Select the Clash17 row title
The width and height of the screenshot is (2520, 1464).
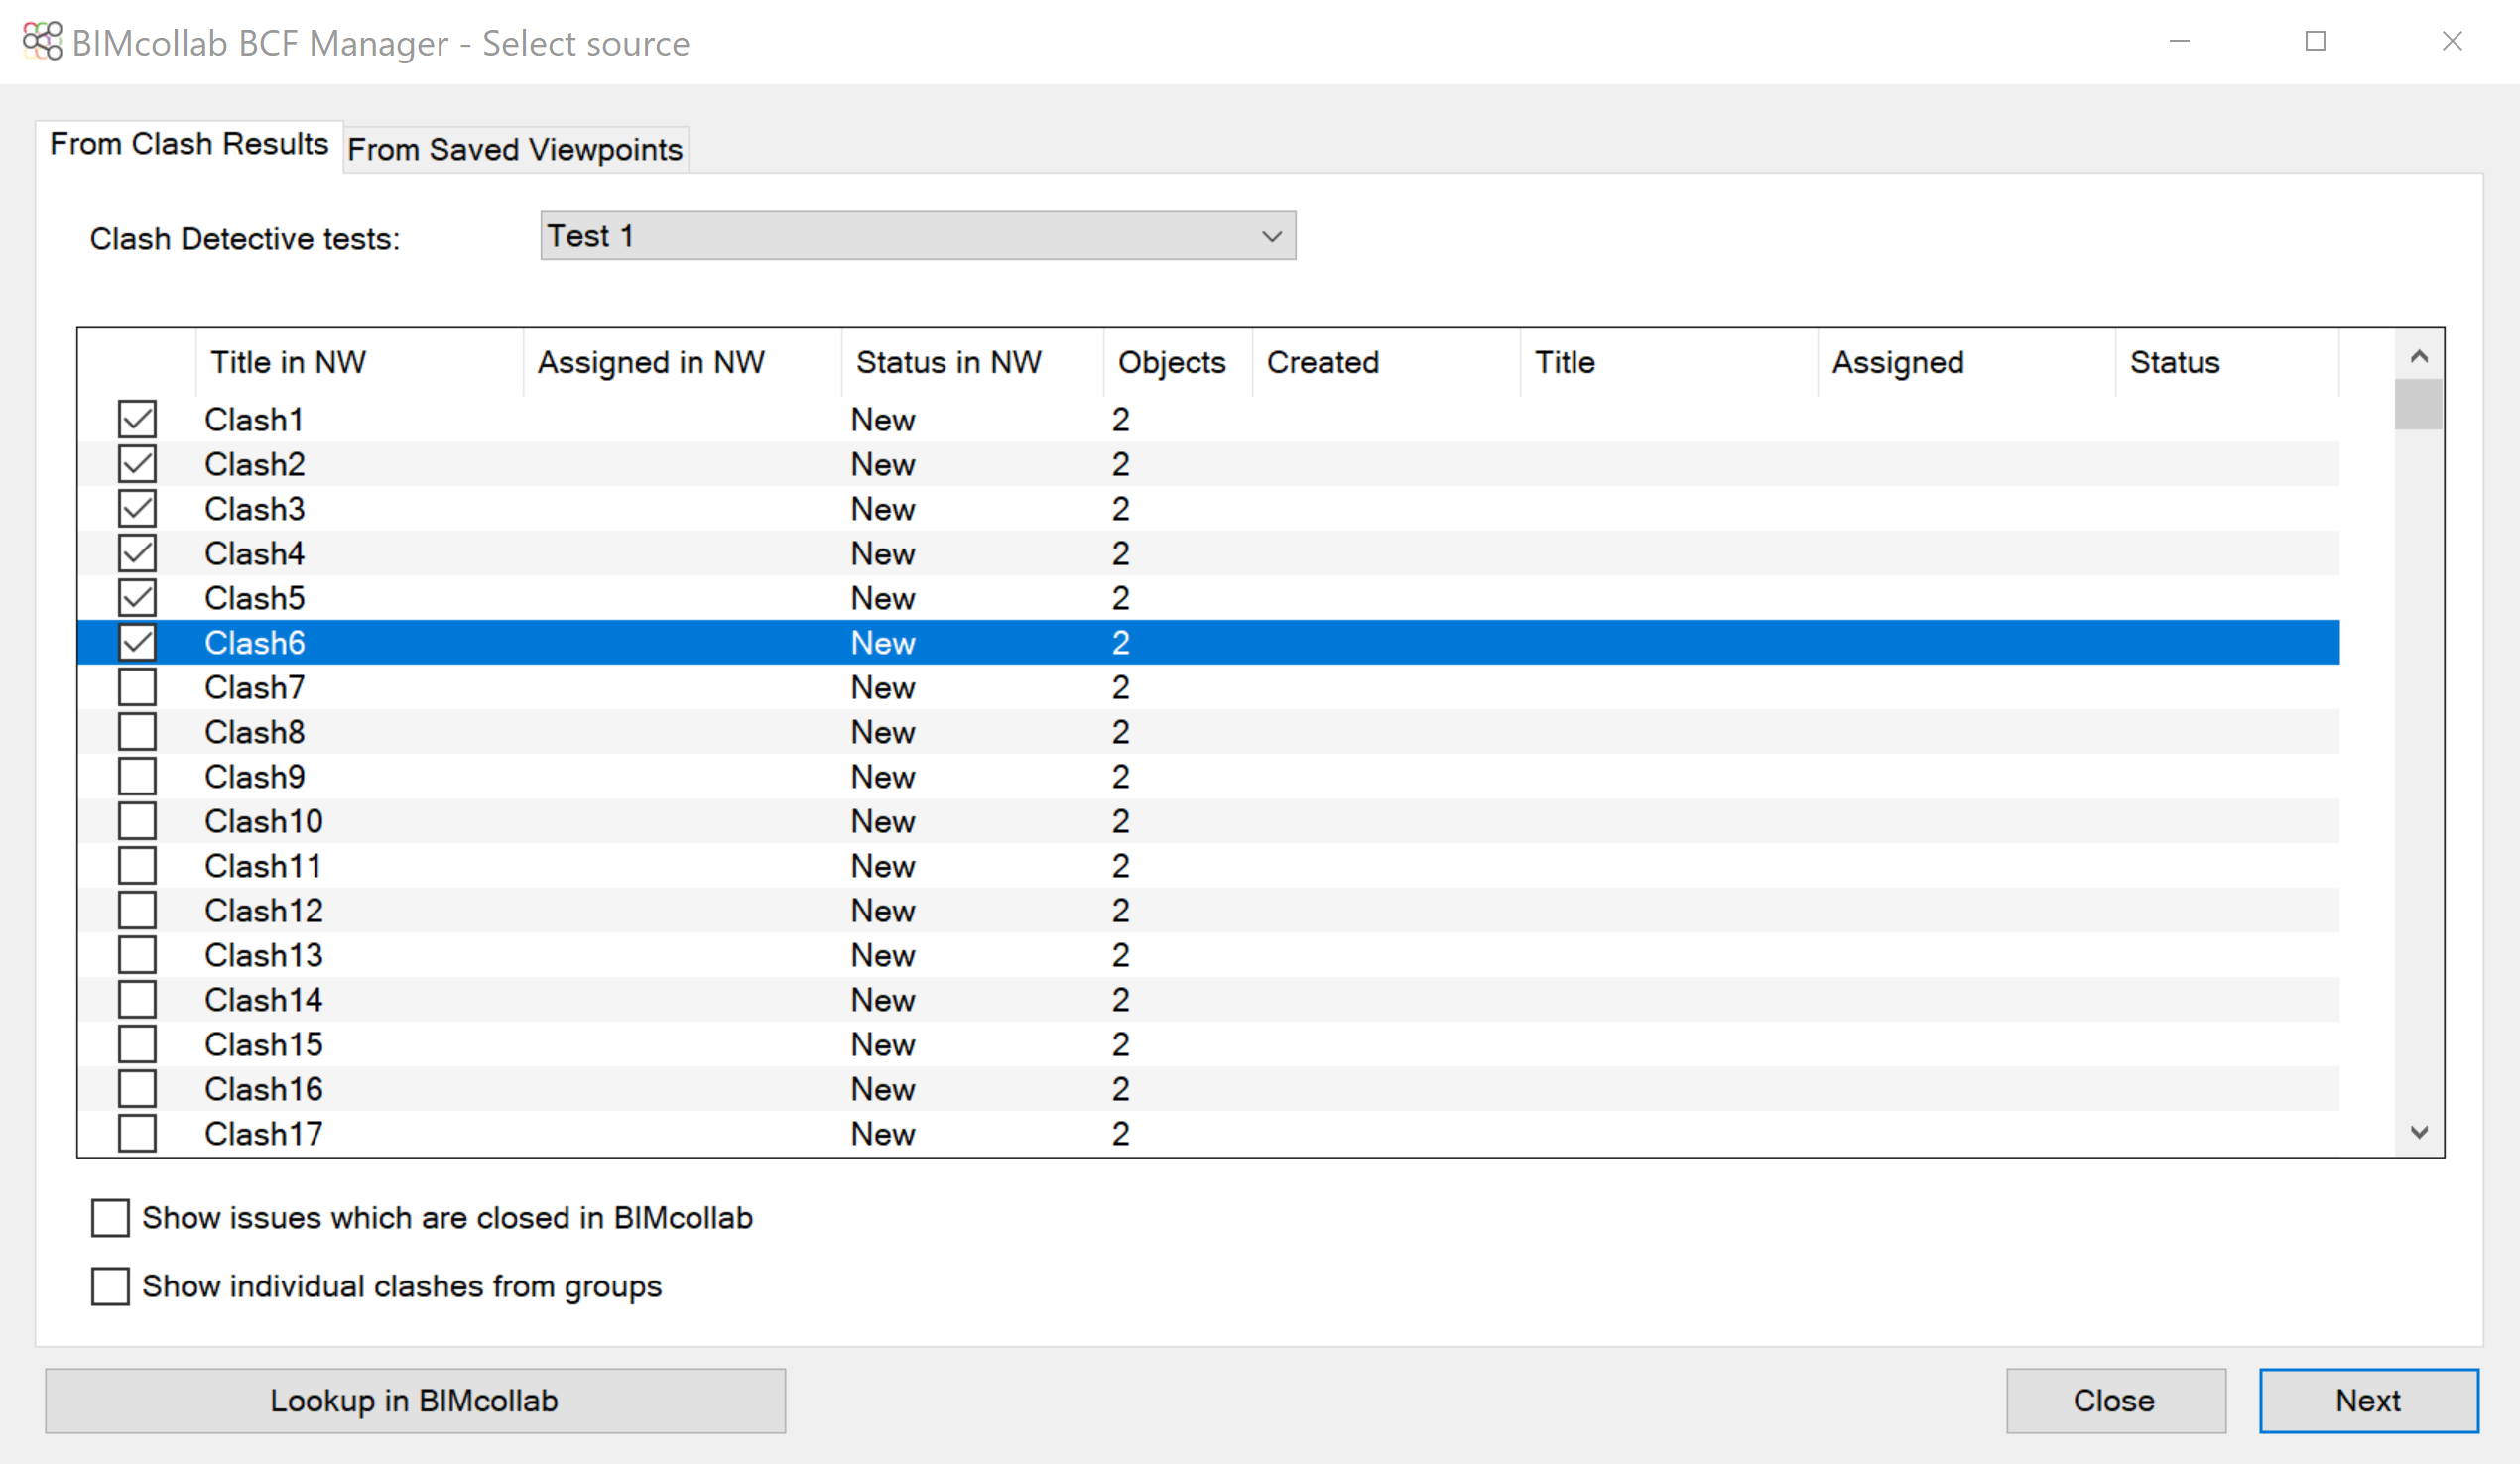264,1134
